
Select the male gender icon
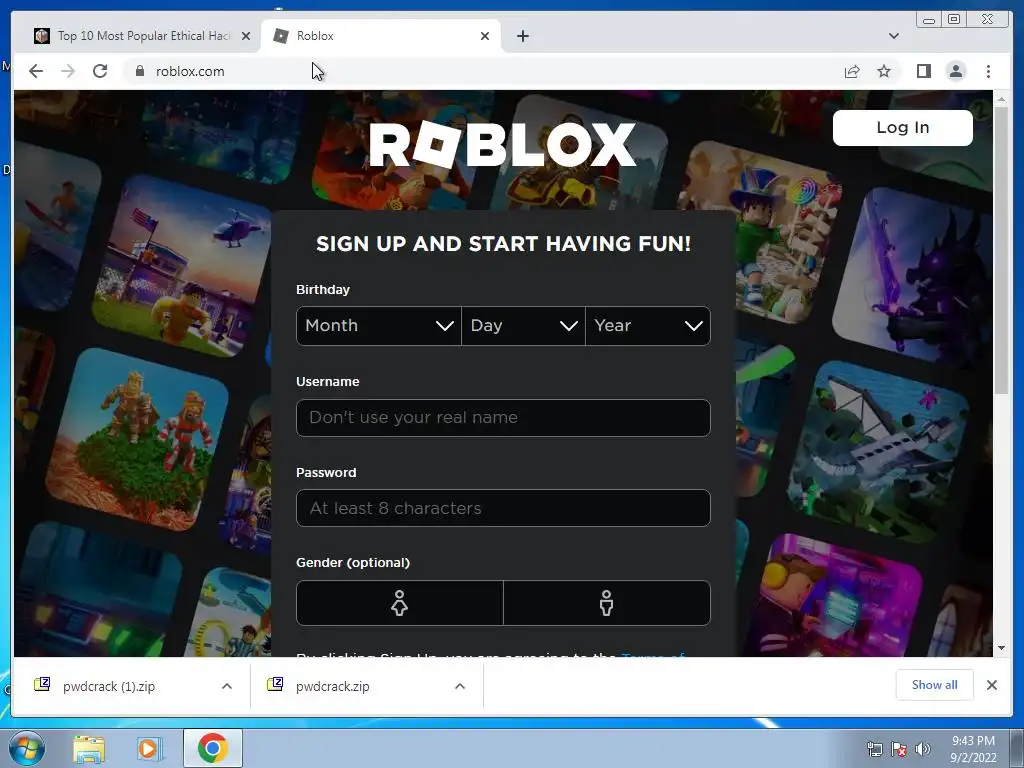click(607, 603)
